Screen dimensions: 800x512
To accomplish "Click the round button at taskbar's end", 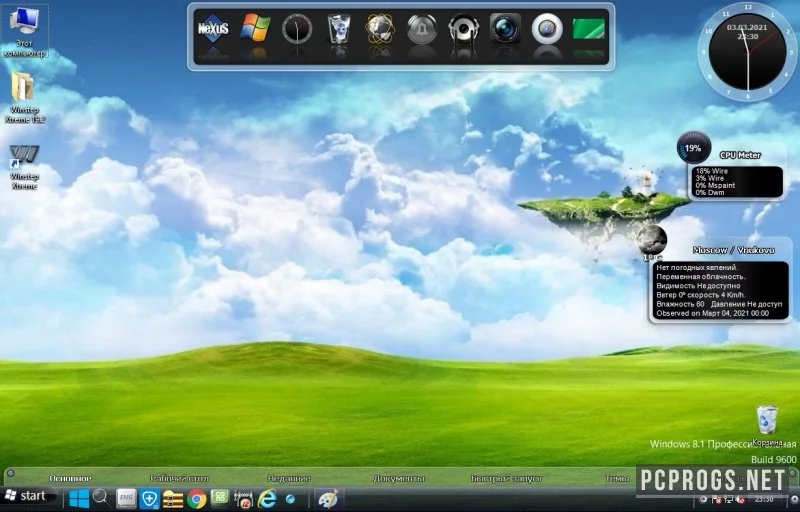I will pos(793,498).
